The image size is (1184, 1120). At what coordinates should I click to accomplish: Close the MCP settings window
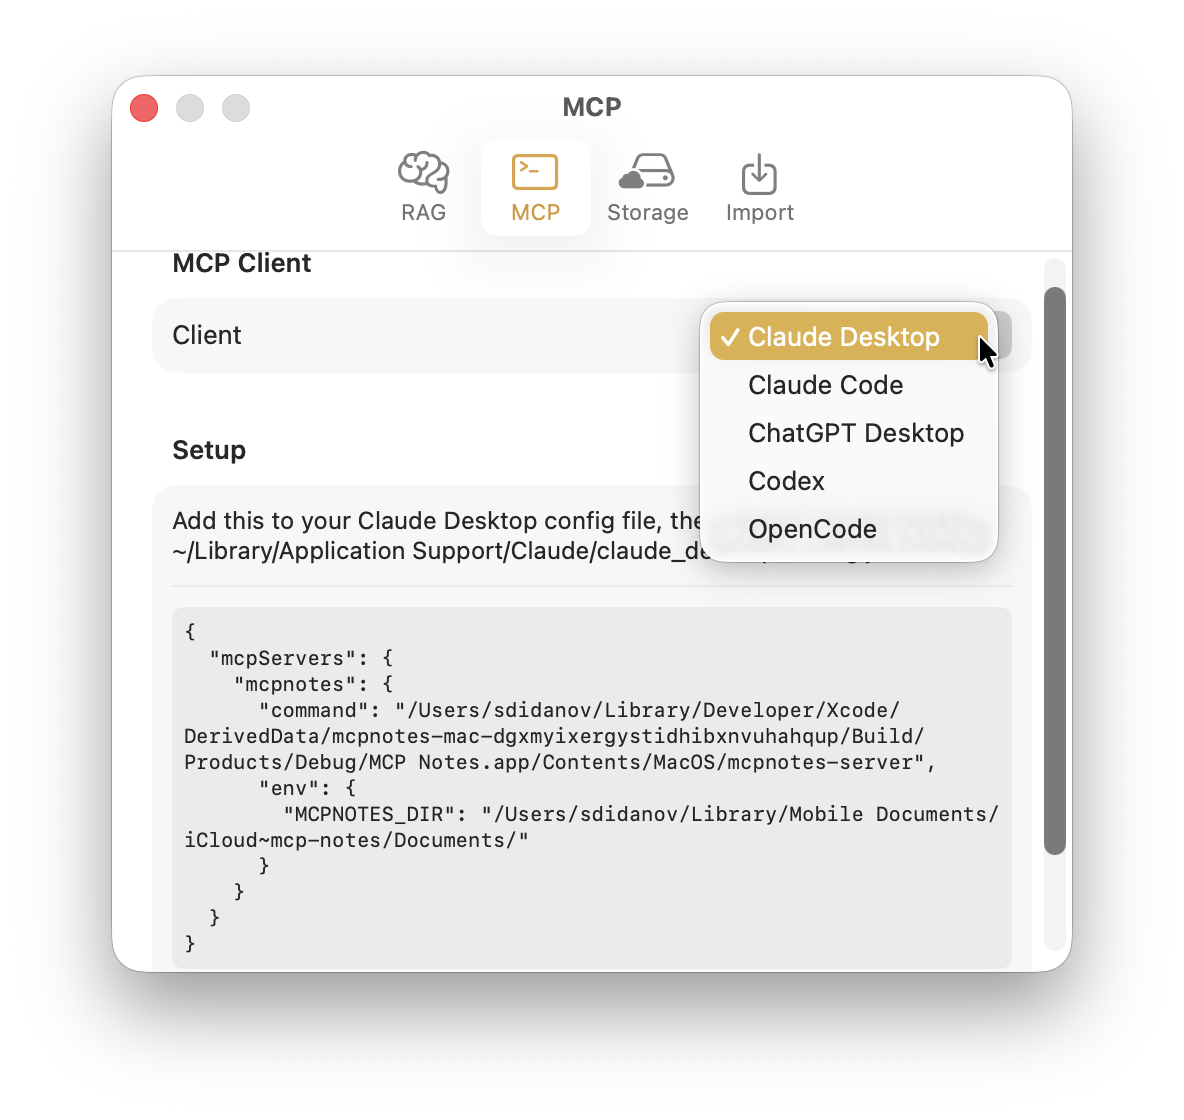coord(144,107)
